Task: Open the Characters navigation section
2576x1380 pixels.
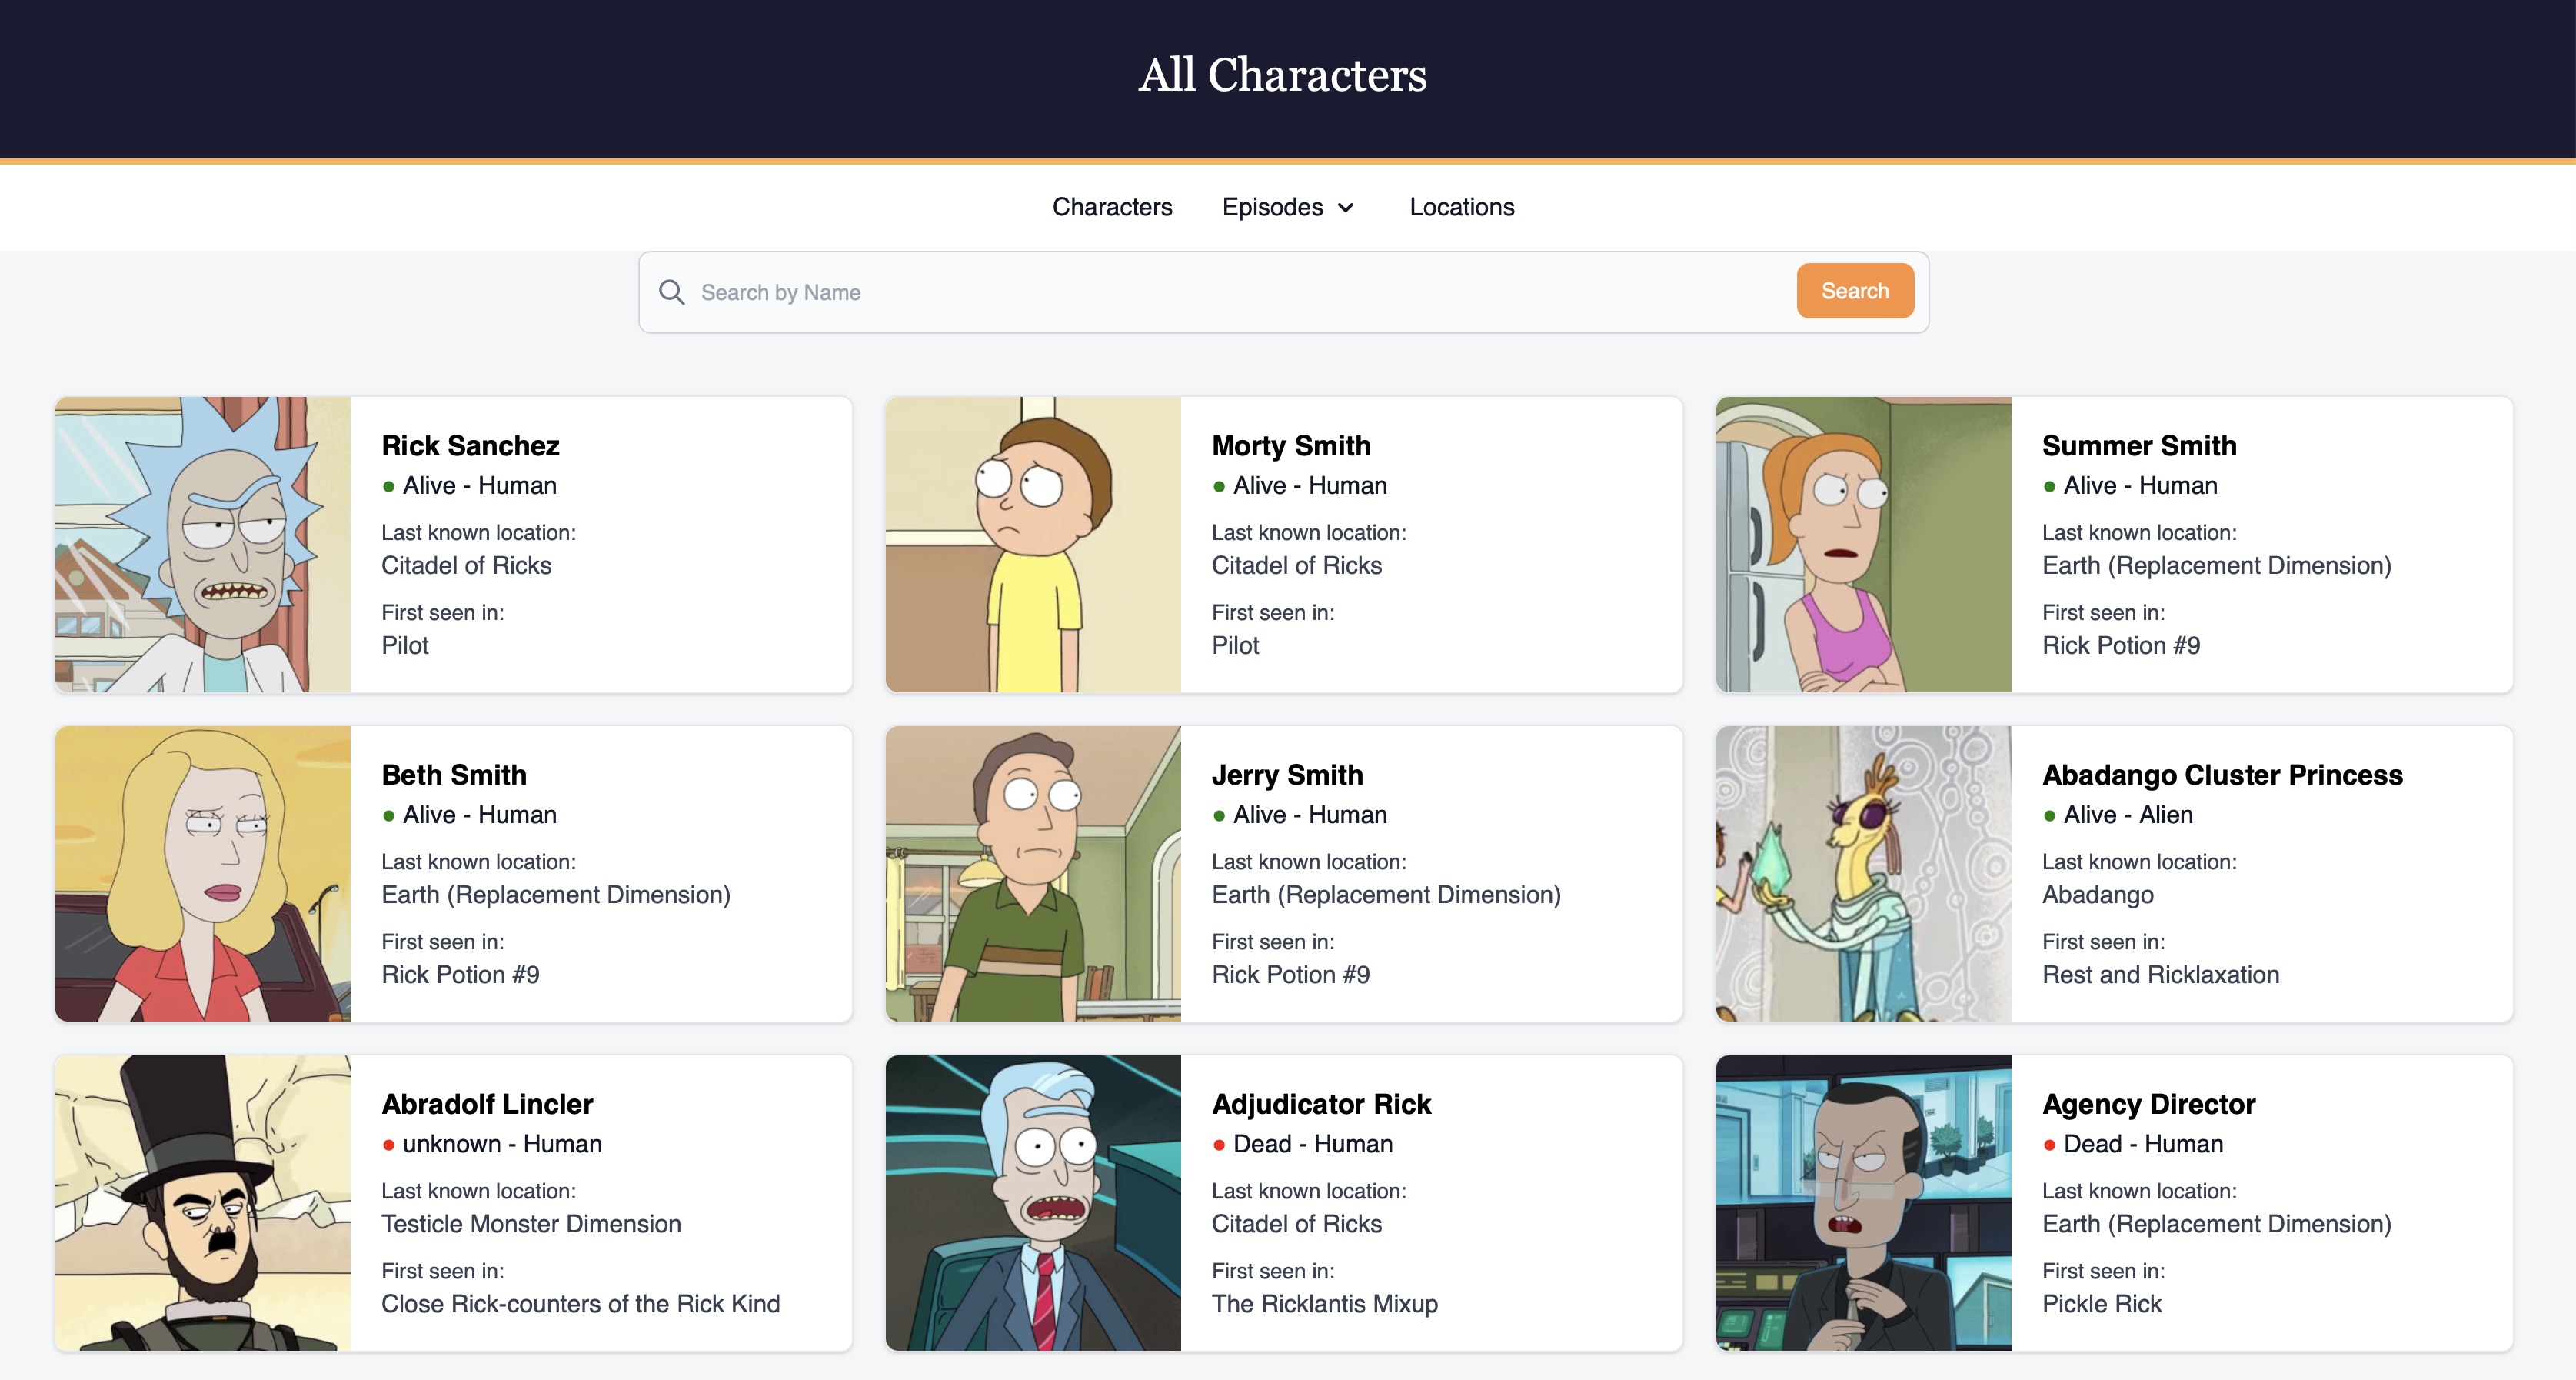Action: [x=1112, y=207]
